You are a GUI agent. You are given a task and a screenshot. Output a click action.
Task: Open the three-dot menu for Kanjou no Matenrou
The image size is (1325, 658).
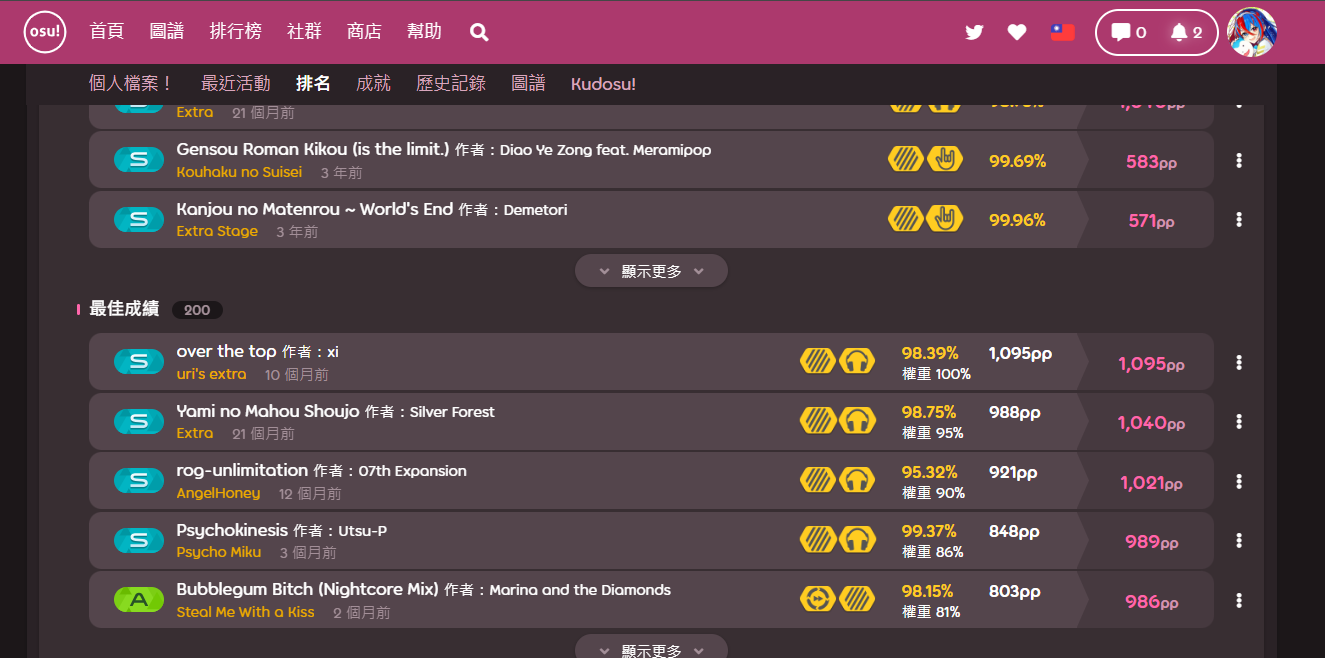coord(1239,220)
